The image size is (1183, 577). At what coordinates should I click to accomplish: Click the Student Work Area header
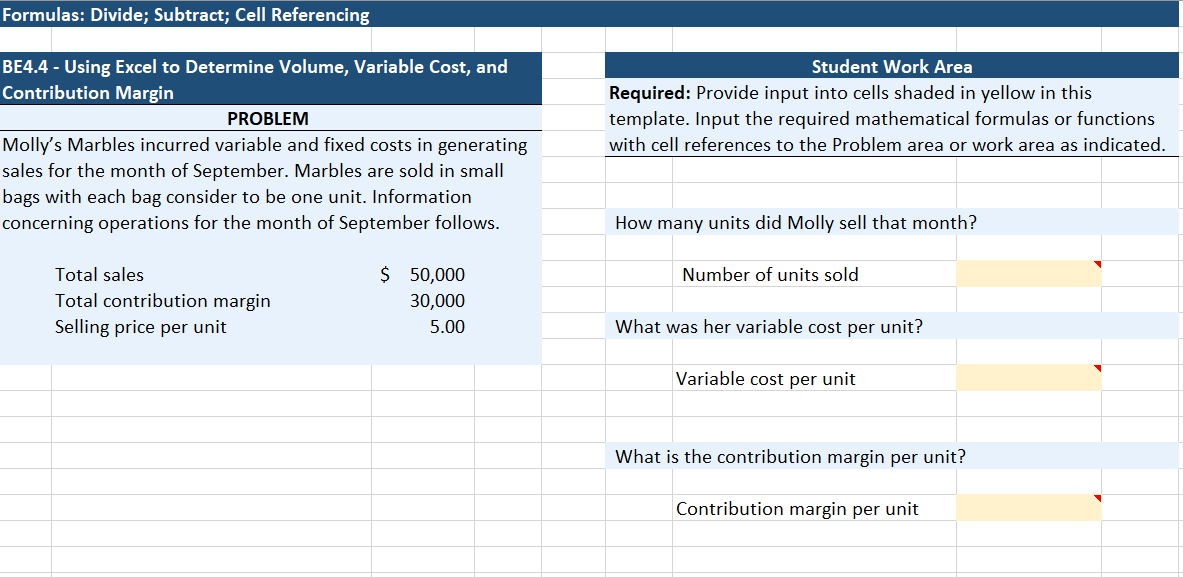(x=893, y=66)
